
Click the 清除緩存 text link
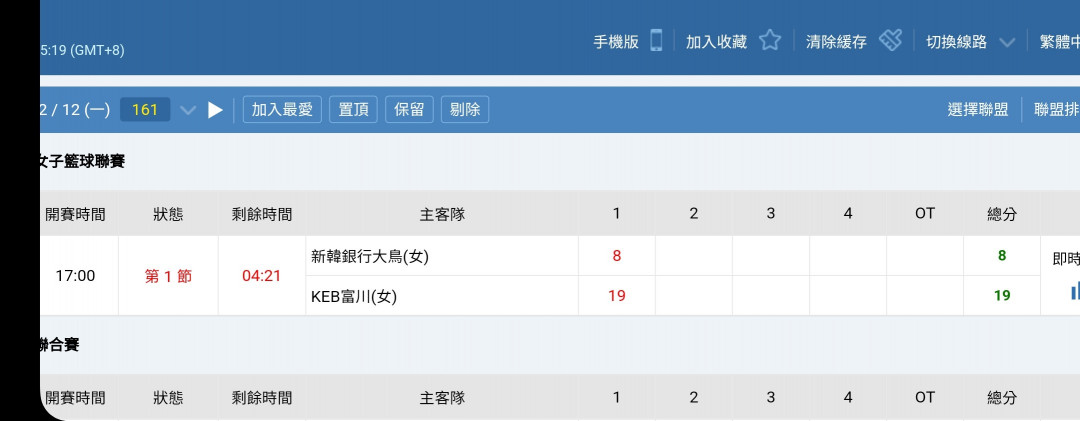point(836,42)
